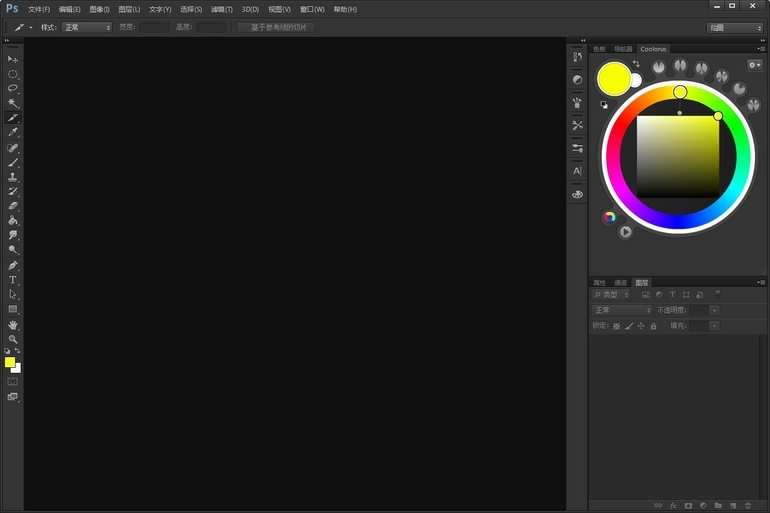
Task: Choose the Clone Stamp tool
Action: coord(13,177)
